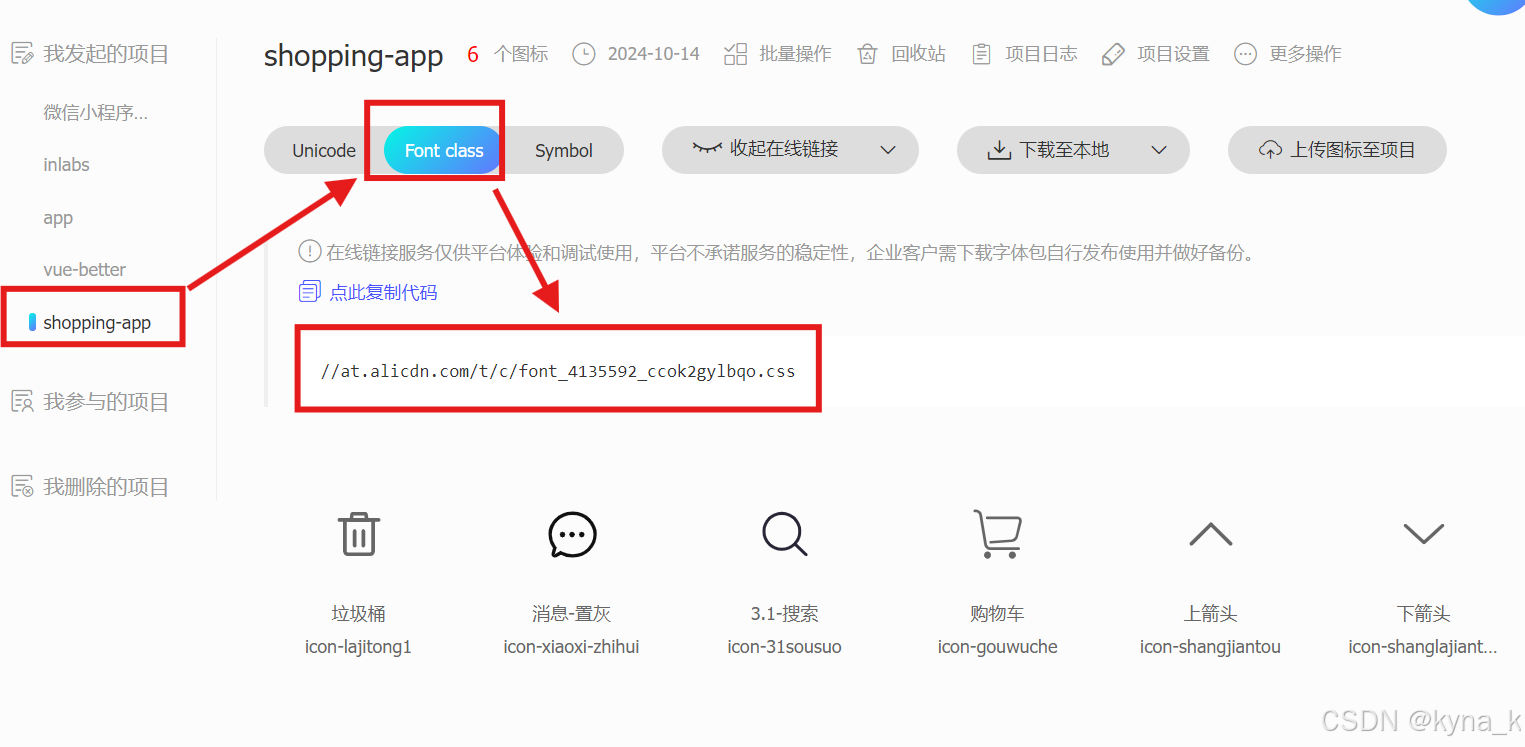Click the font CSS link at.alicdn.com
The width and height of the screenshot is (1525, 747).
click(558, 371)
